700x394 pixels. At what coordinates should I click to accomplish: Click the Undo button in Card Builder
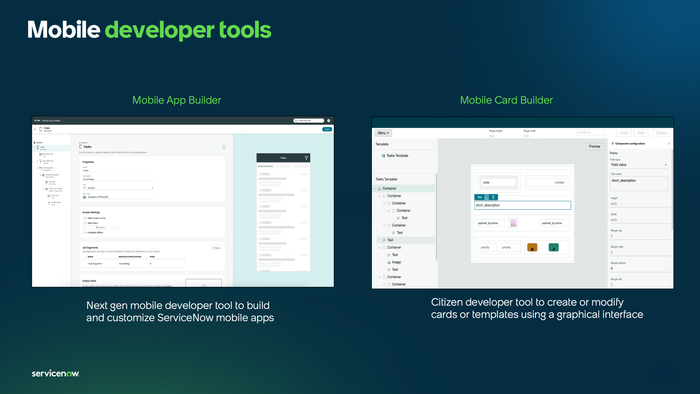point(624,133)
